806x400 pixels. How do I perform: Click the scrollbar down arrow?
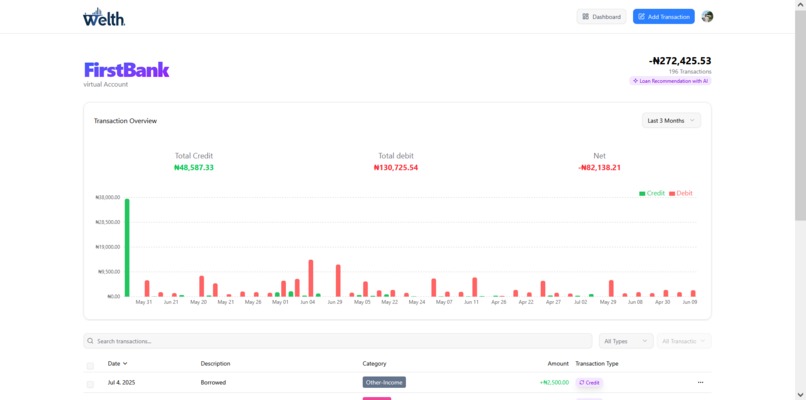[800, 395]
